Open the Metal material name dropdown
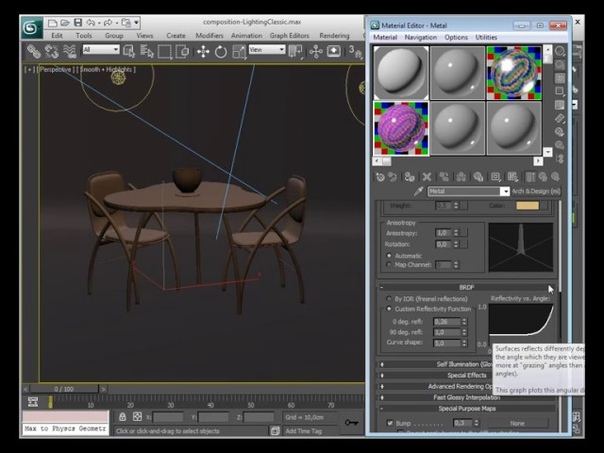Screen dimensions: 604x453 [505, 191]
